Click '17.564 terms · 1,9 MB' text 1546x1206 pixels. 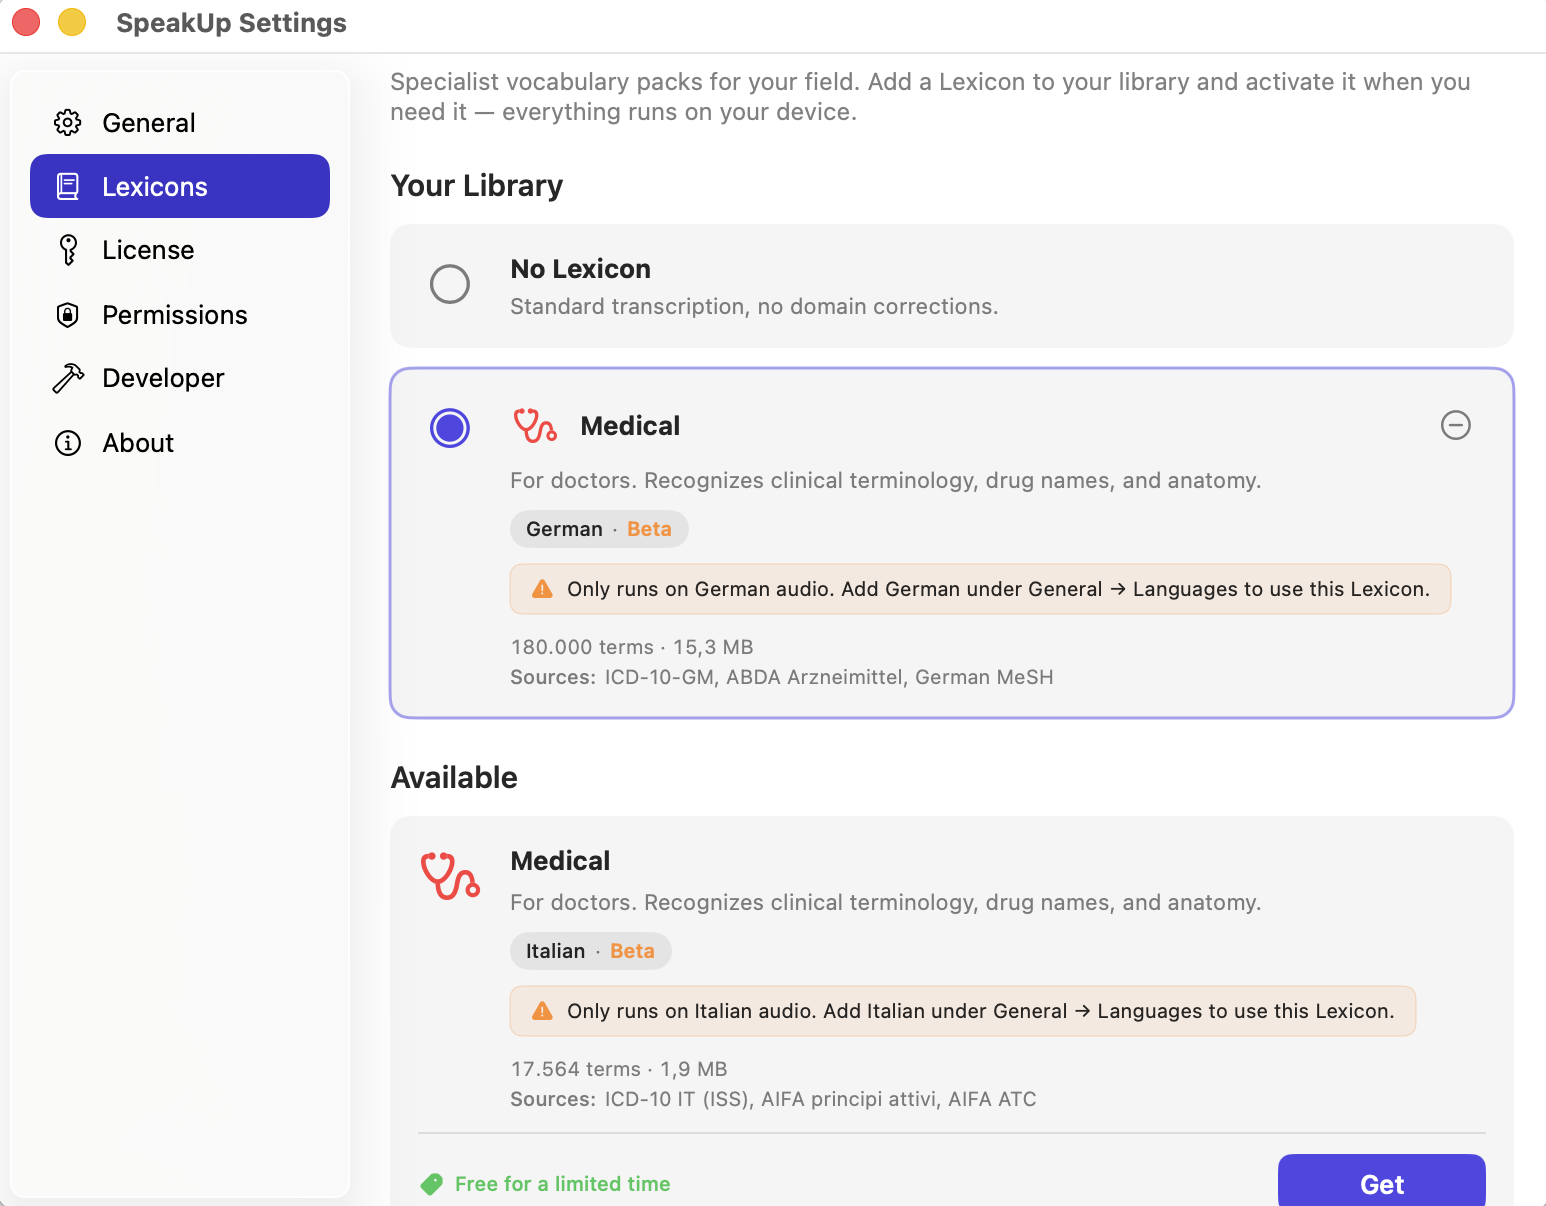click(619, 1069)
